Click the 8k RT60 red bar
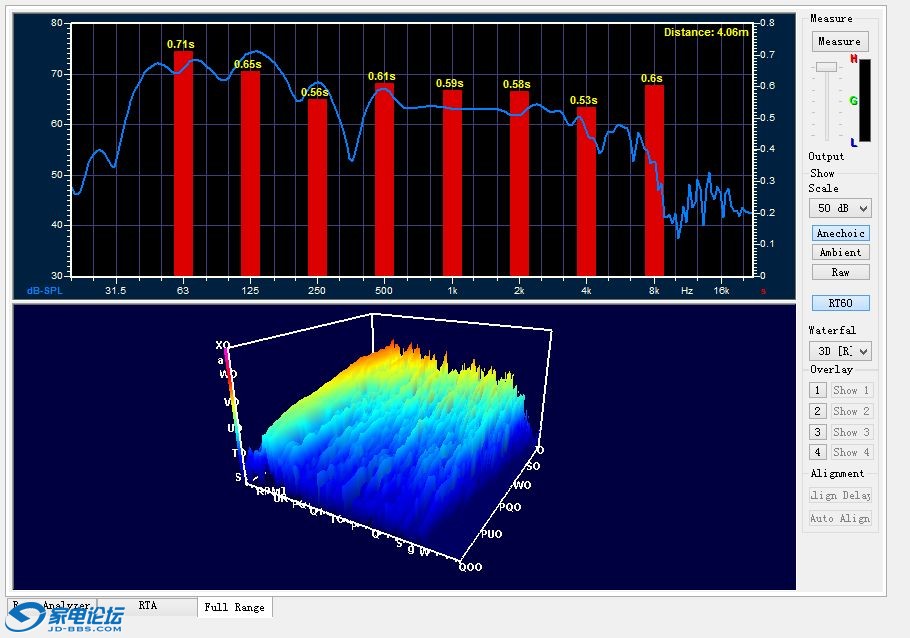This screenshot has height=638, width=910. 654,180
